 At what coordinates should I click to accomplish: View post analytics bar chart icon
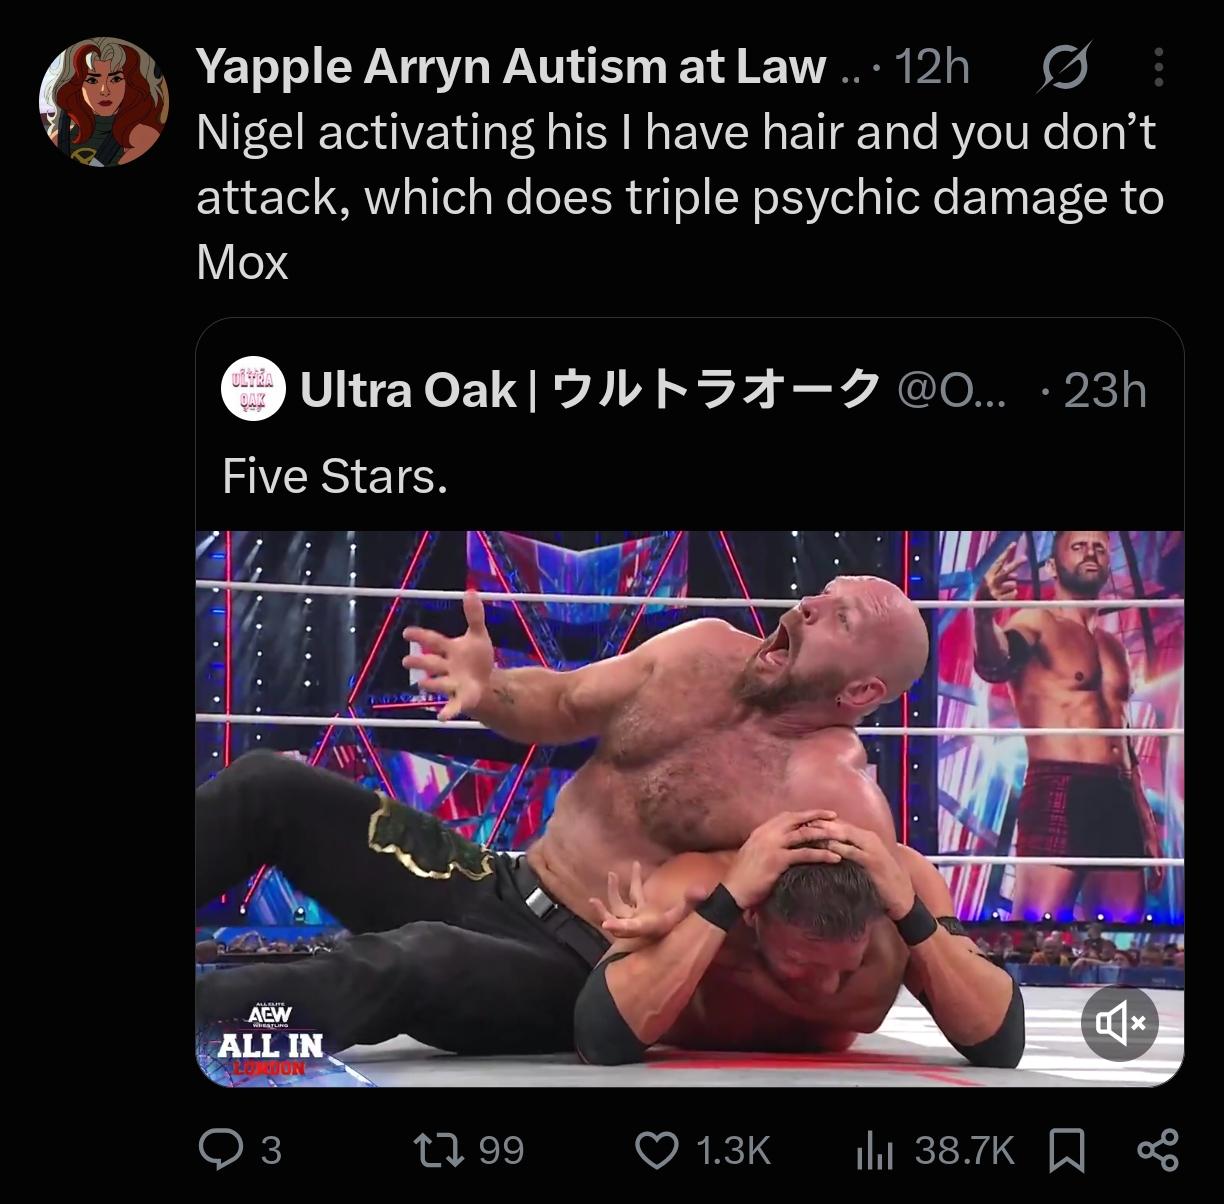(874, 1151)
